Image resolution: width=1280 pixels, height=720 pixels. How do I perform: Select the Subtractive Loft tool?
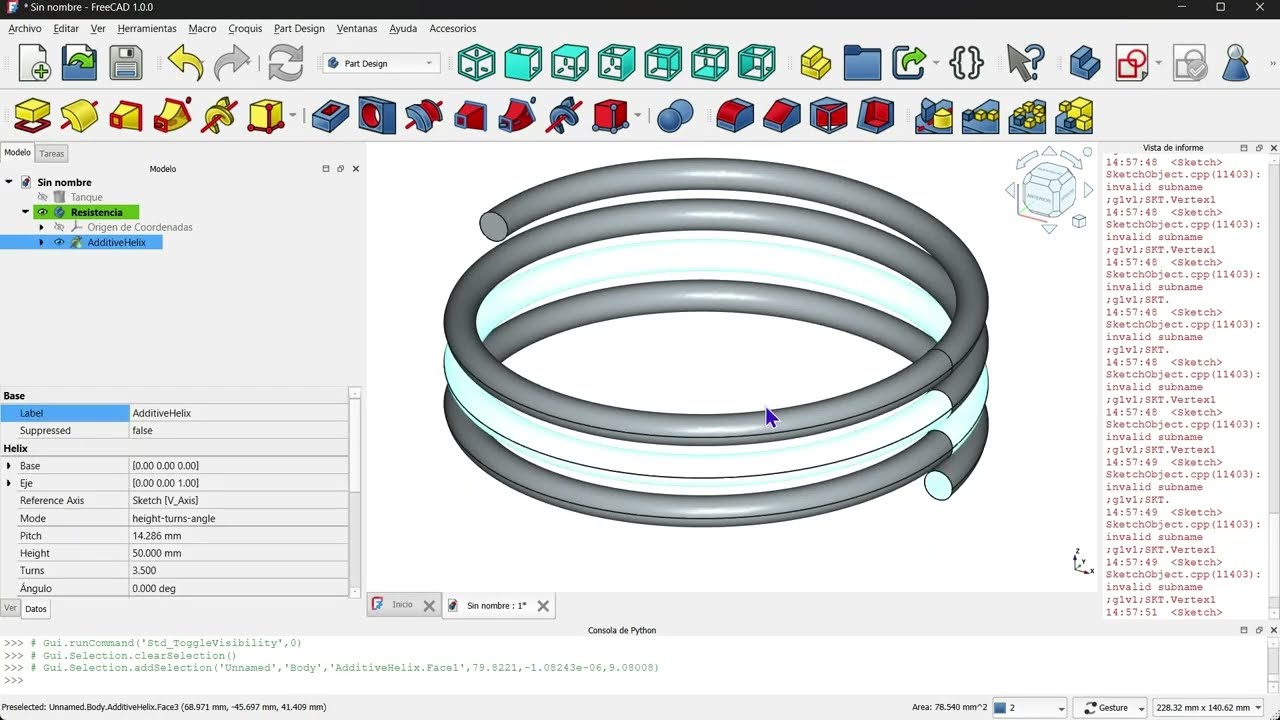(x=470, y=116)
